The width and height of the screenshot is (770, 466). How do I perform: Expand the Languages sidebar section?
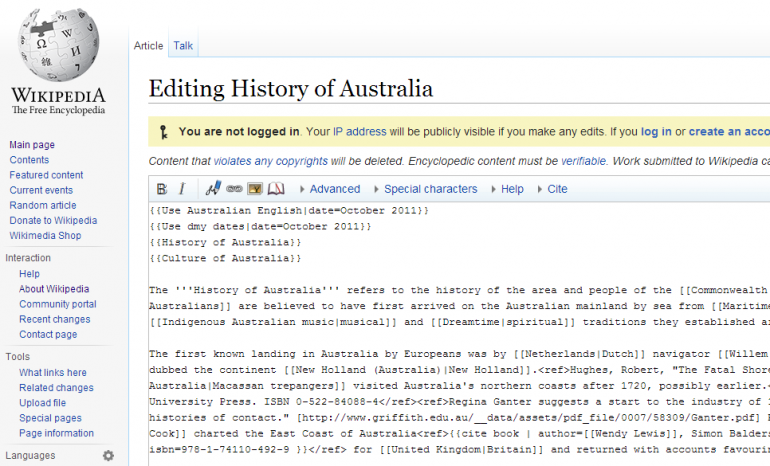click(x=30, y=456)
